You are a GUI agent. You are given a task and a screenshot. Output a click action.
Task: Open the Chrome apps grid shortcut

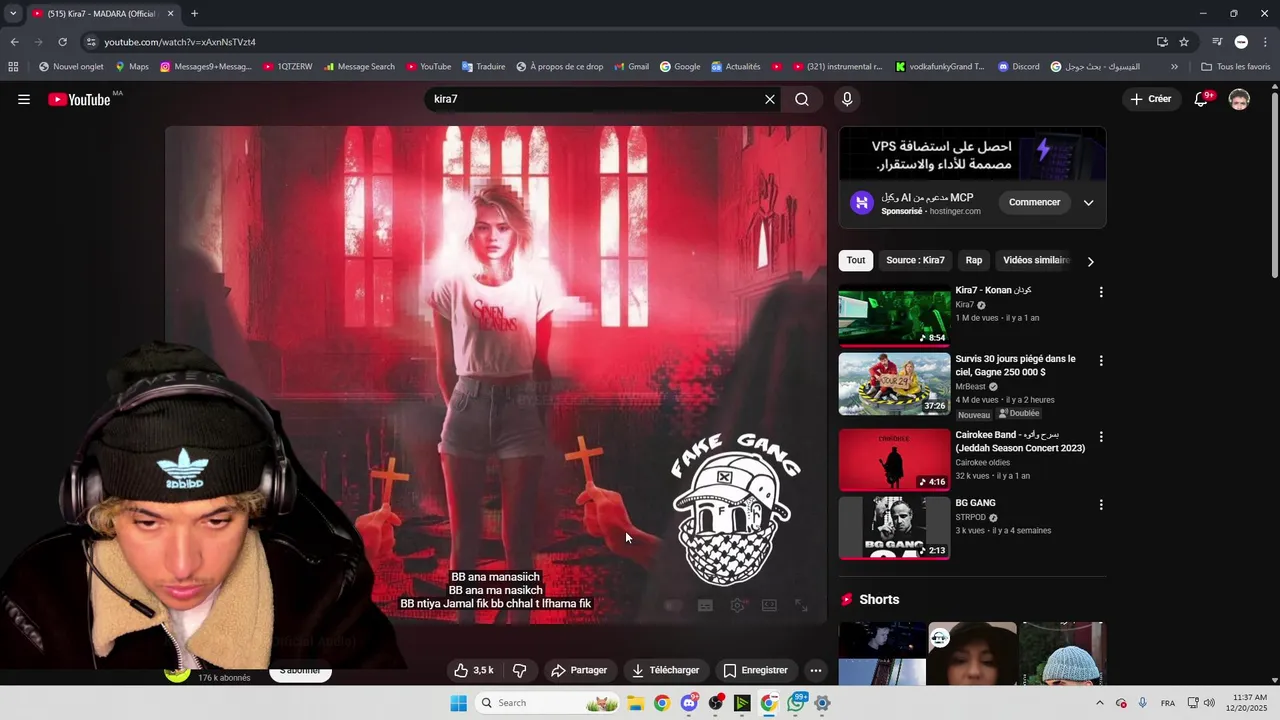pos(13,67)
